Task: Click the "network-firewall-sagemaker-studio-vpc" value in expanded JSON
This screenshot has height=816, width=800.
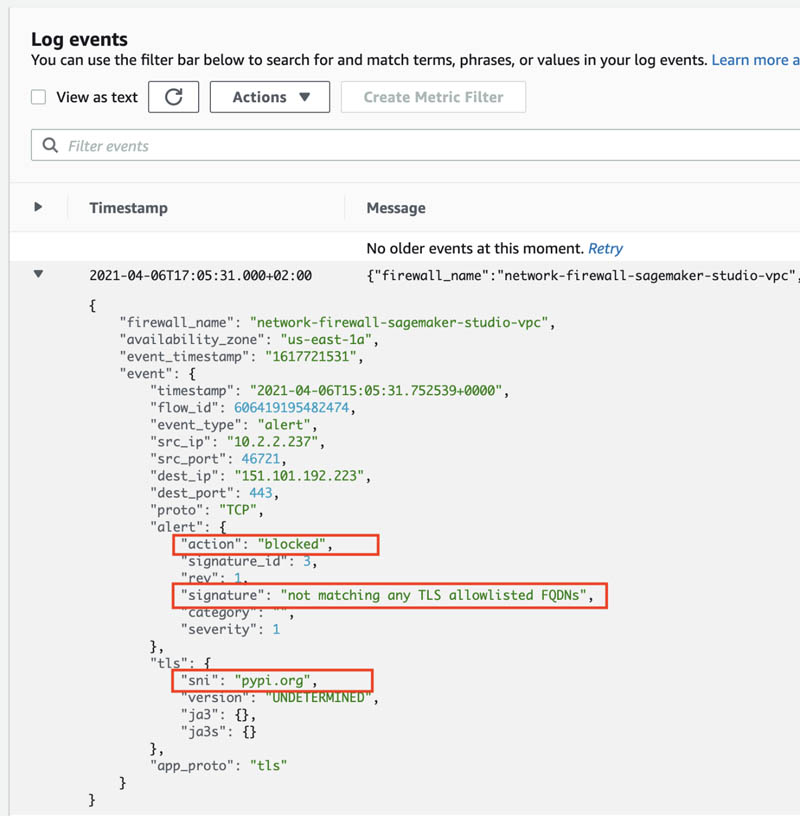Action: pyautogui.click(x=399, y=323)
